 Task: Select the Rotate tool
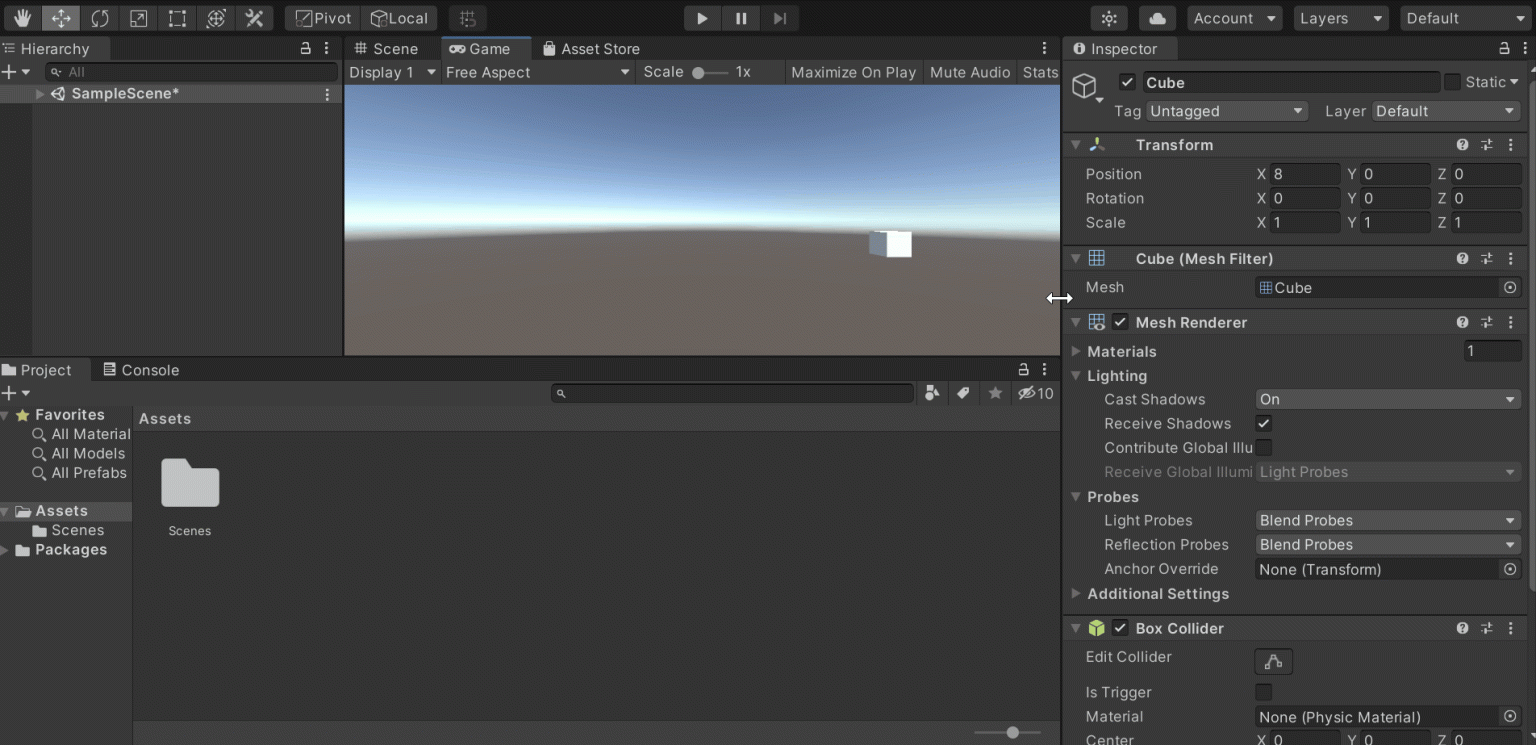[100, 18]
